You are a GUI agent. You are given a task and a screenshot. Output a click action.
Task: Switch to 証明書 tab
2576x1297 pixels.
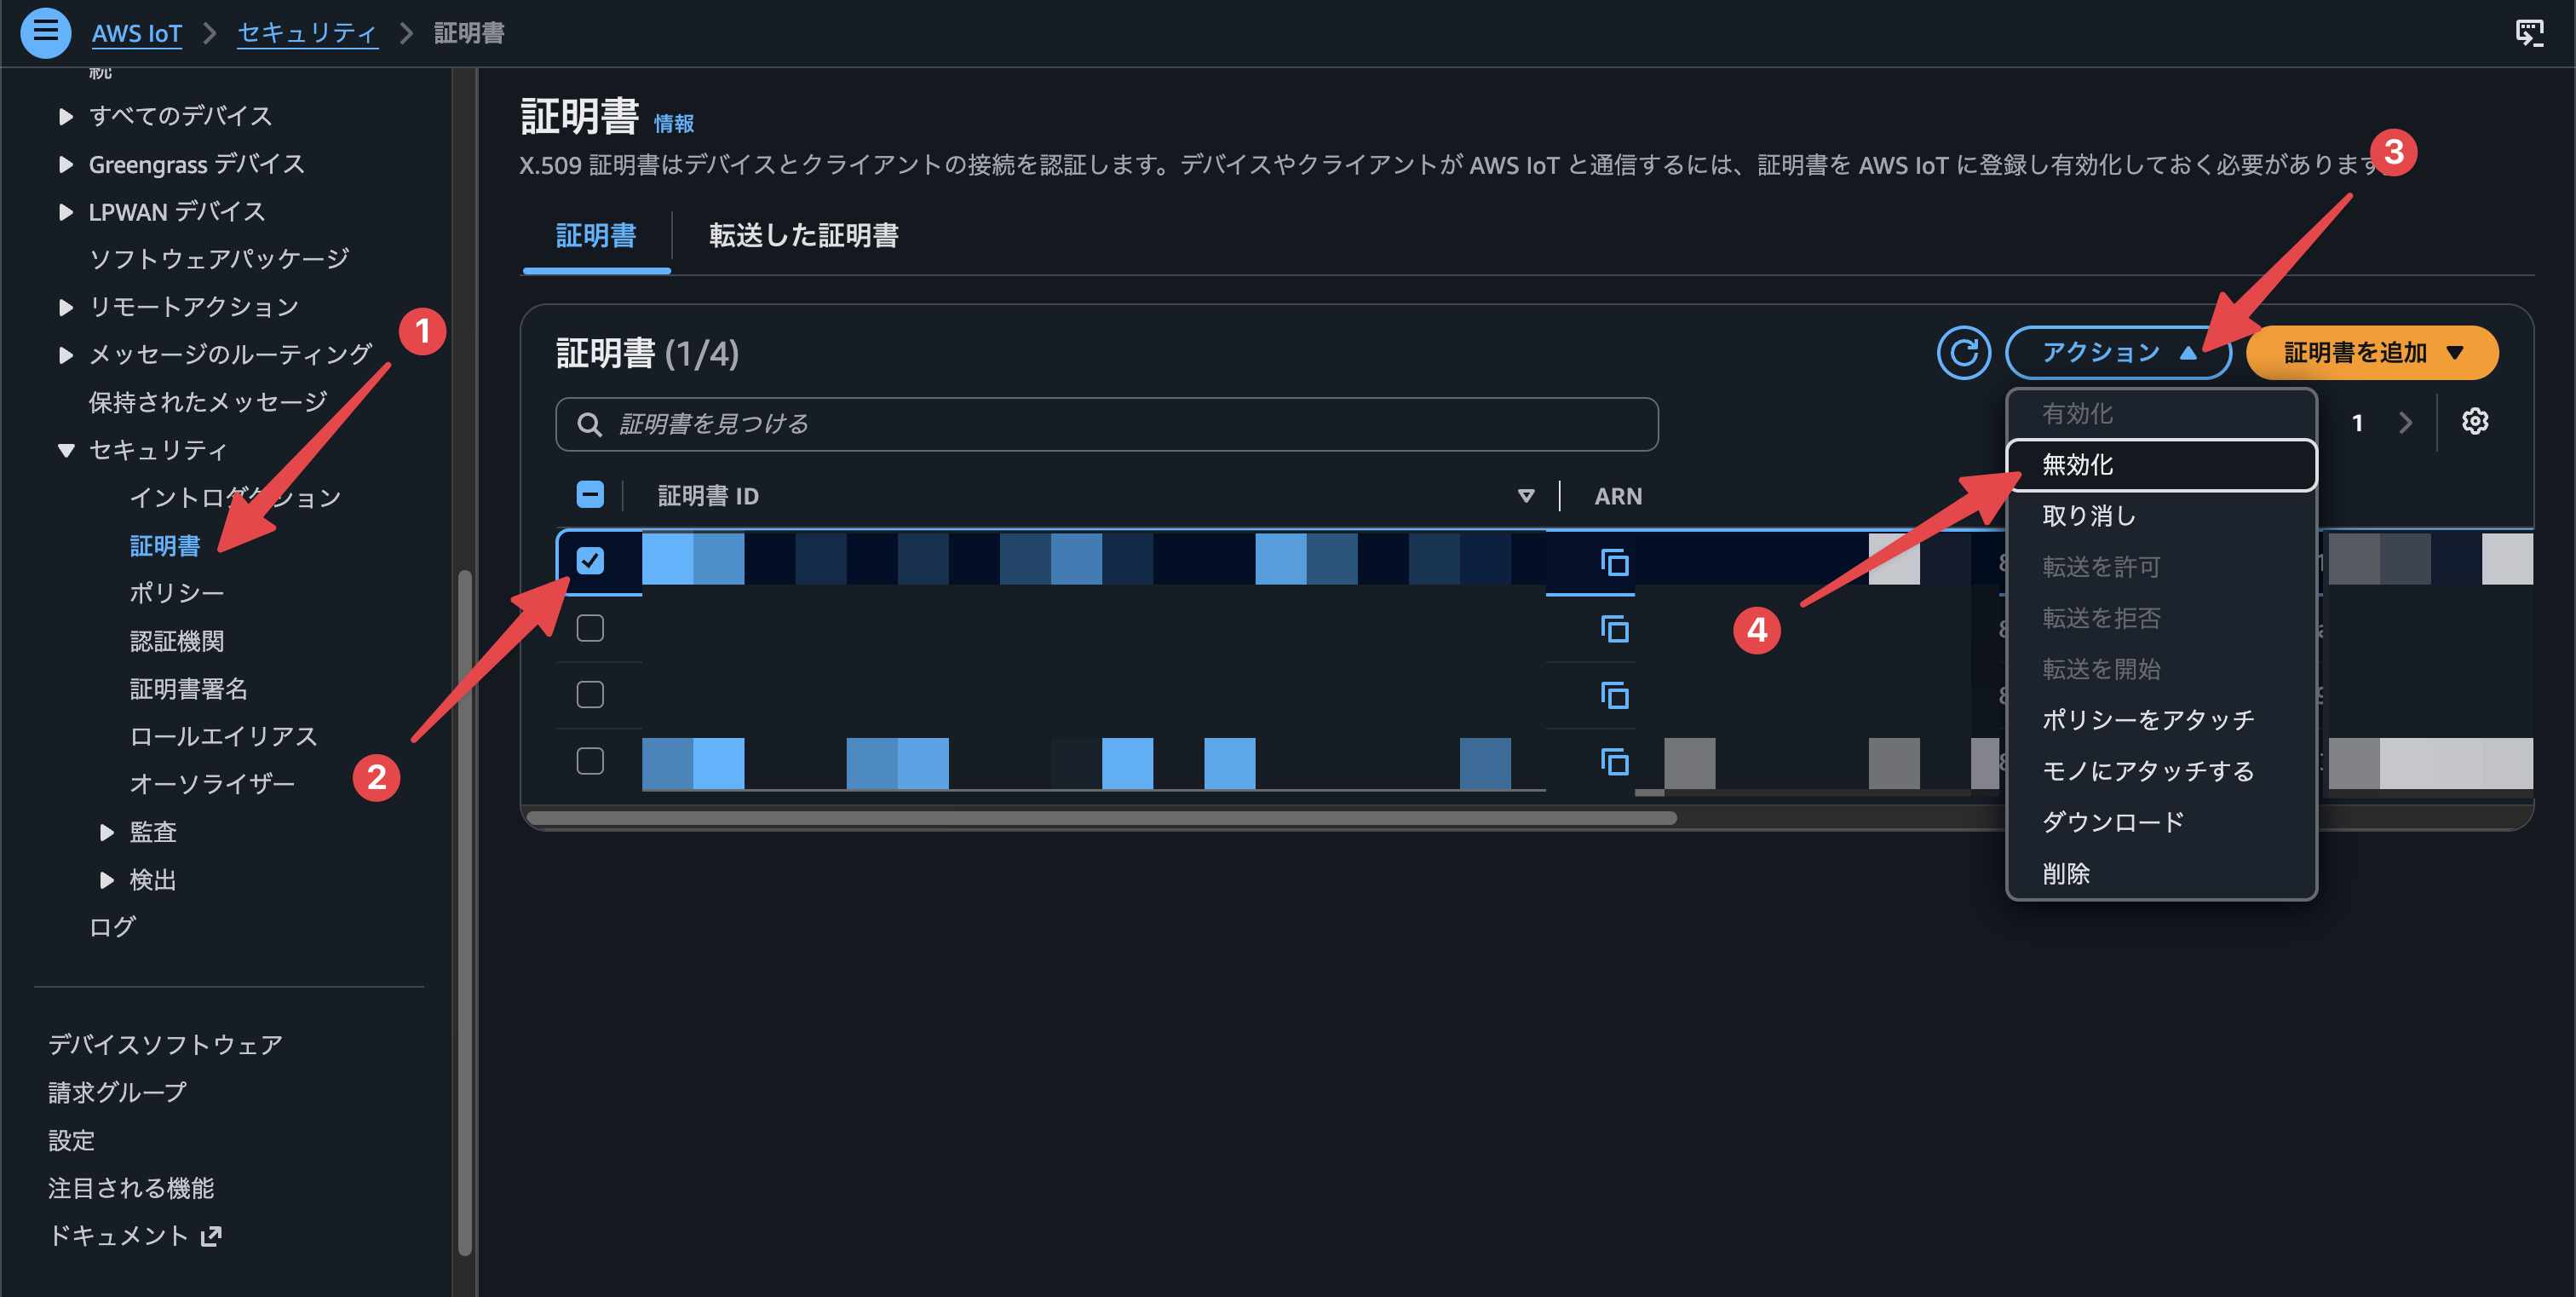click(596, 236)
